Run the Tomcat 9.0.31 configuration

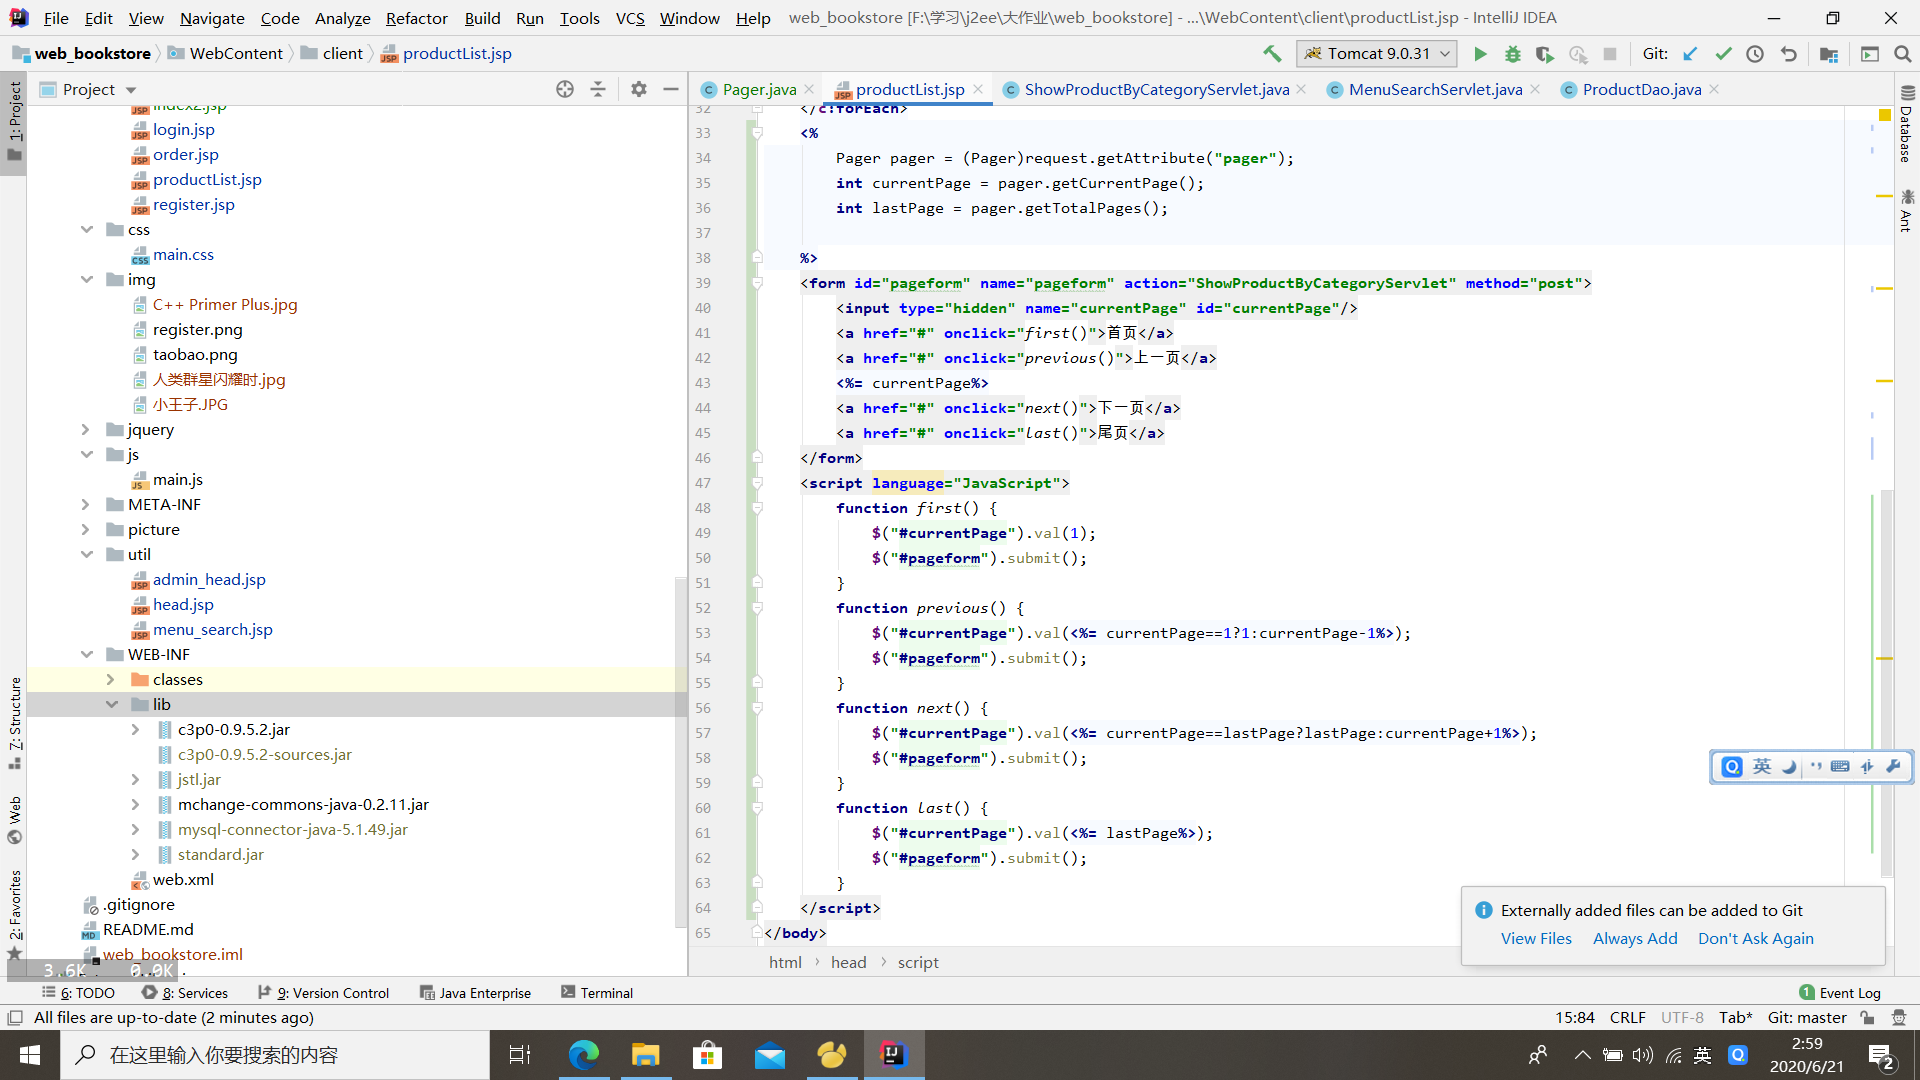(1480, 54)
